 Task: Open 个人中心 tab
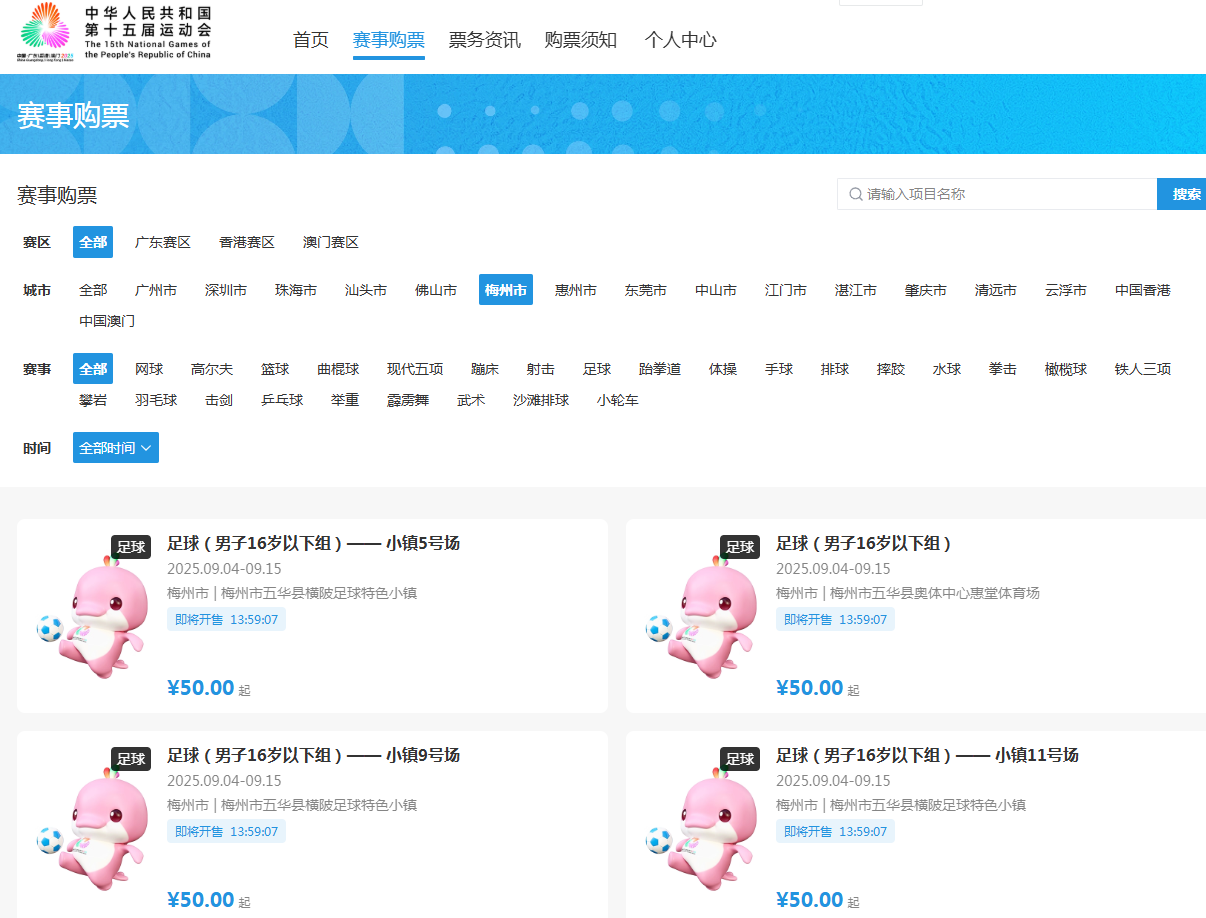(681, 40)
